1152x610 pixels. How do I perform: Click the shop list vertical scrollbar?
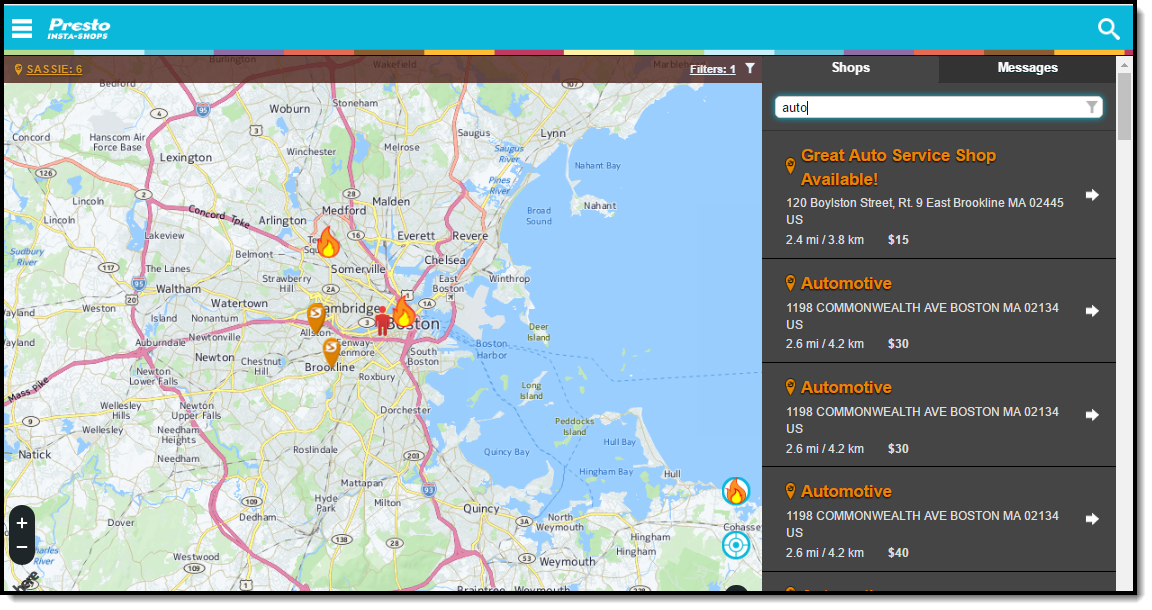1124,107
